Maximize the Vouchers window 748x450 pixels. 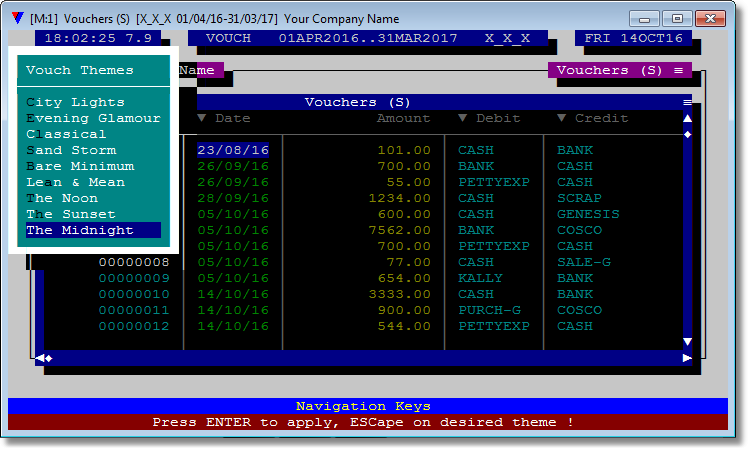coord(677,19)
